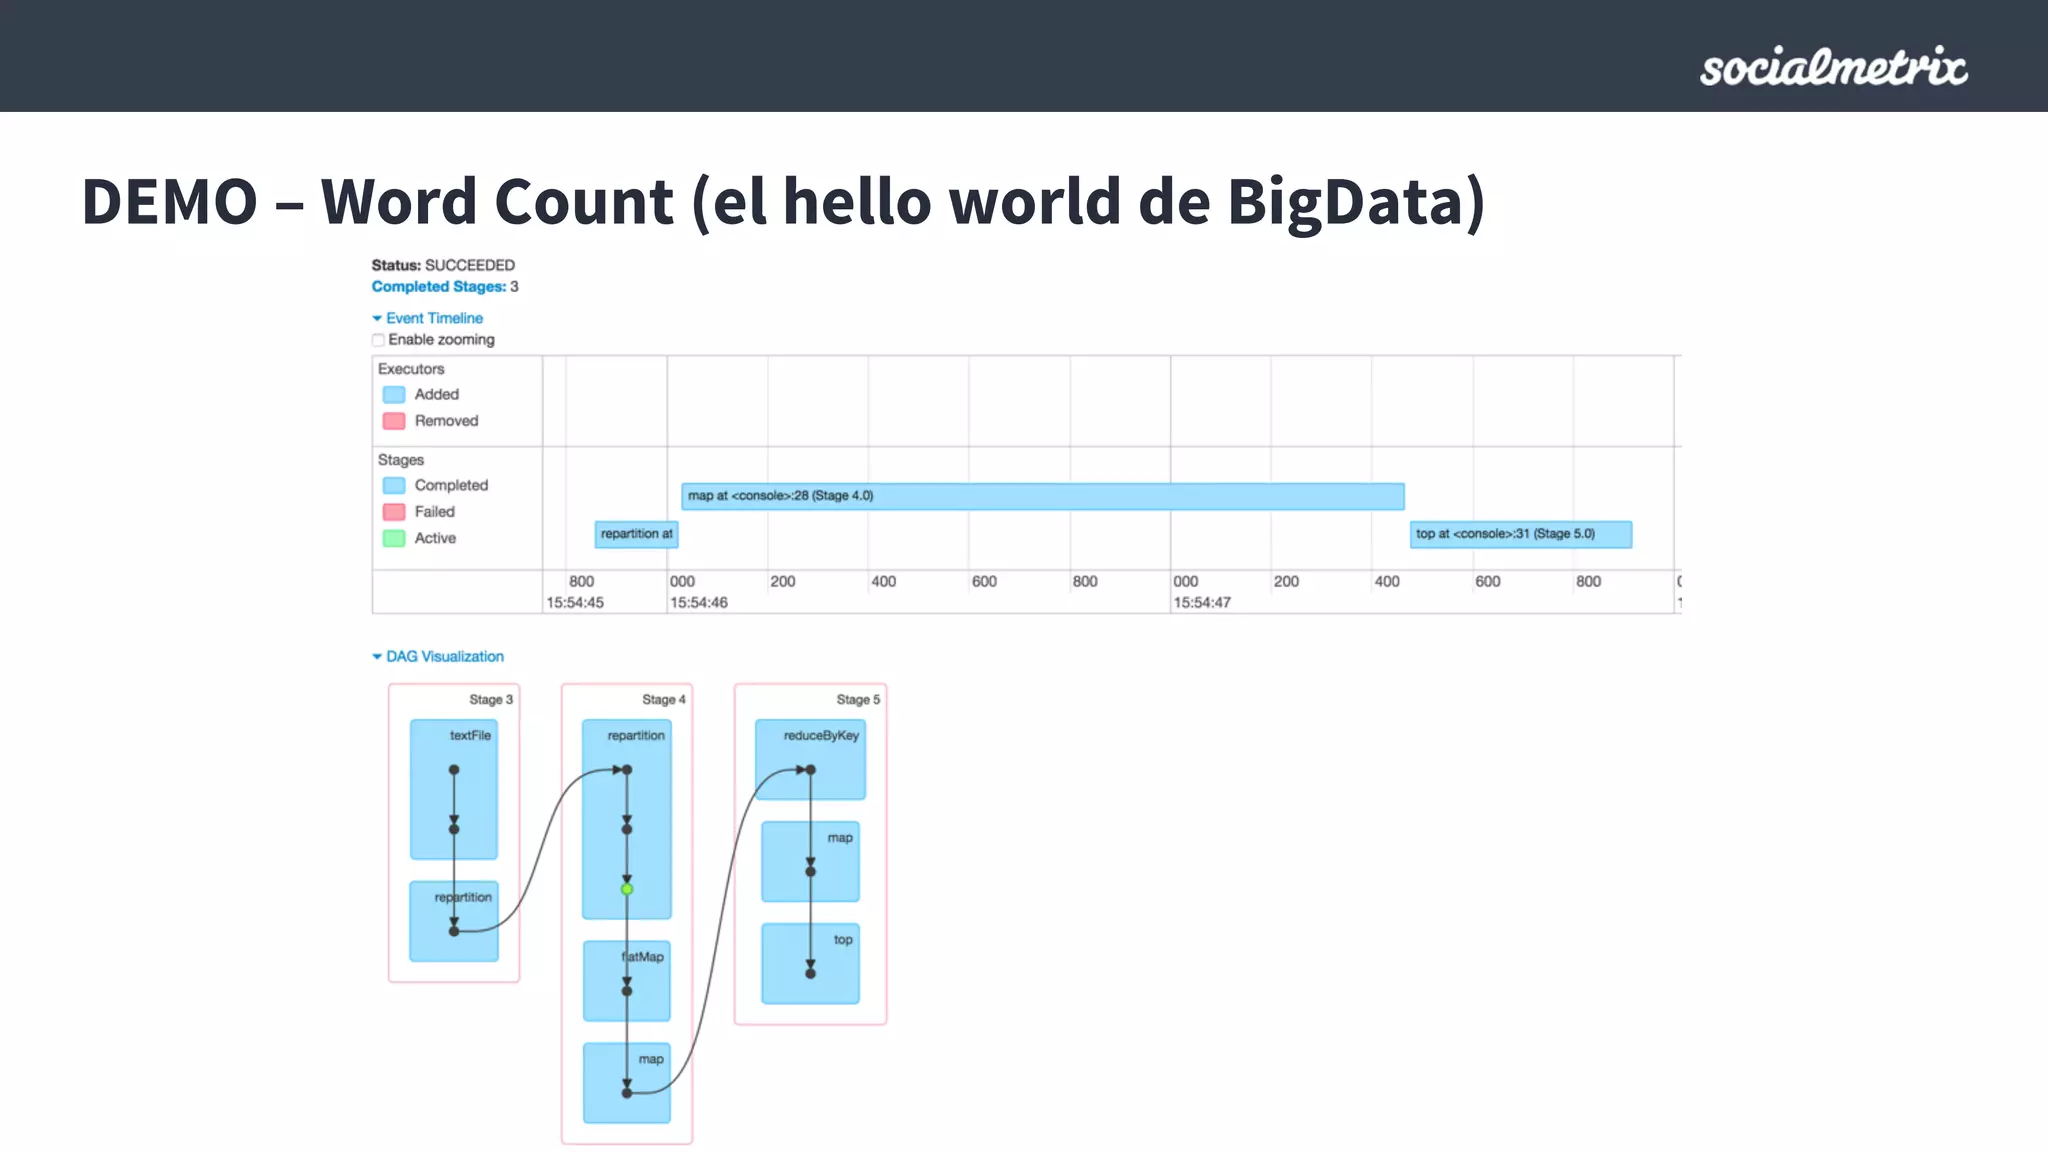Click the Stages Completed blue swatch
This screenshot has width=2048, height=1152.
pos(394,486)
